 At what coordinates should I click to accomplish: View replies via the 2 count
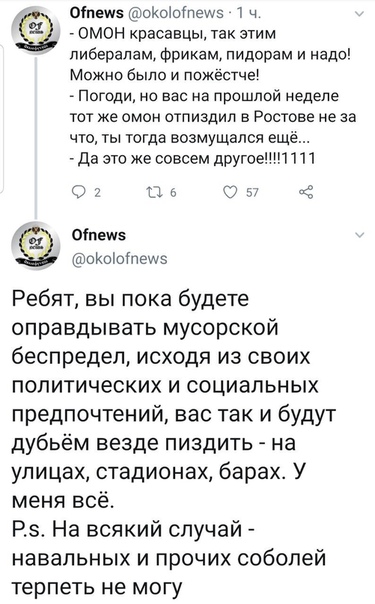(97, 193)
